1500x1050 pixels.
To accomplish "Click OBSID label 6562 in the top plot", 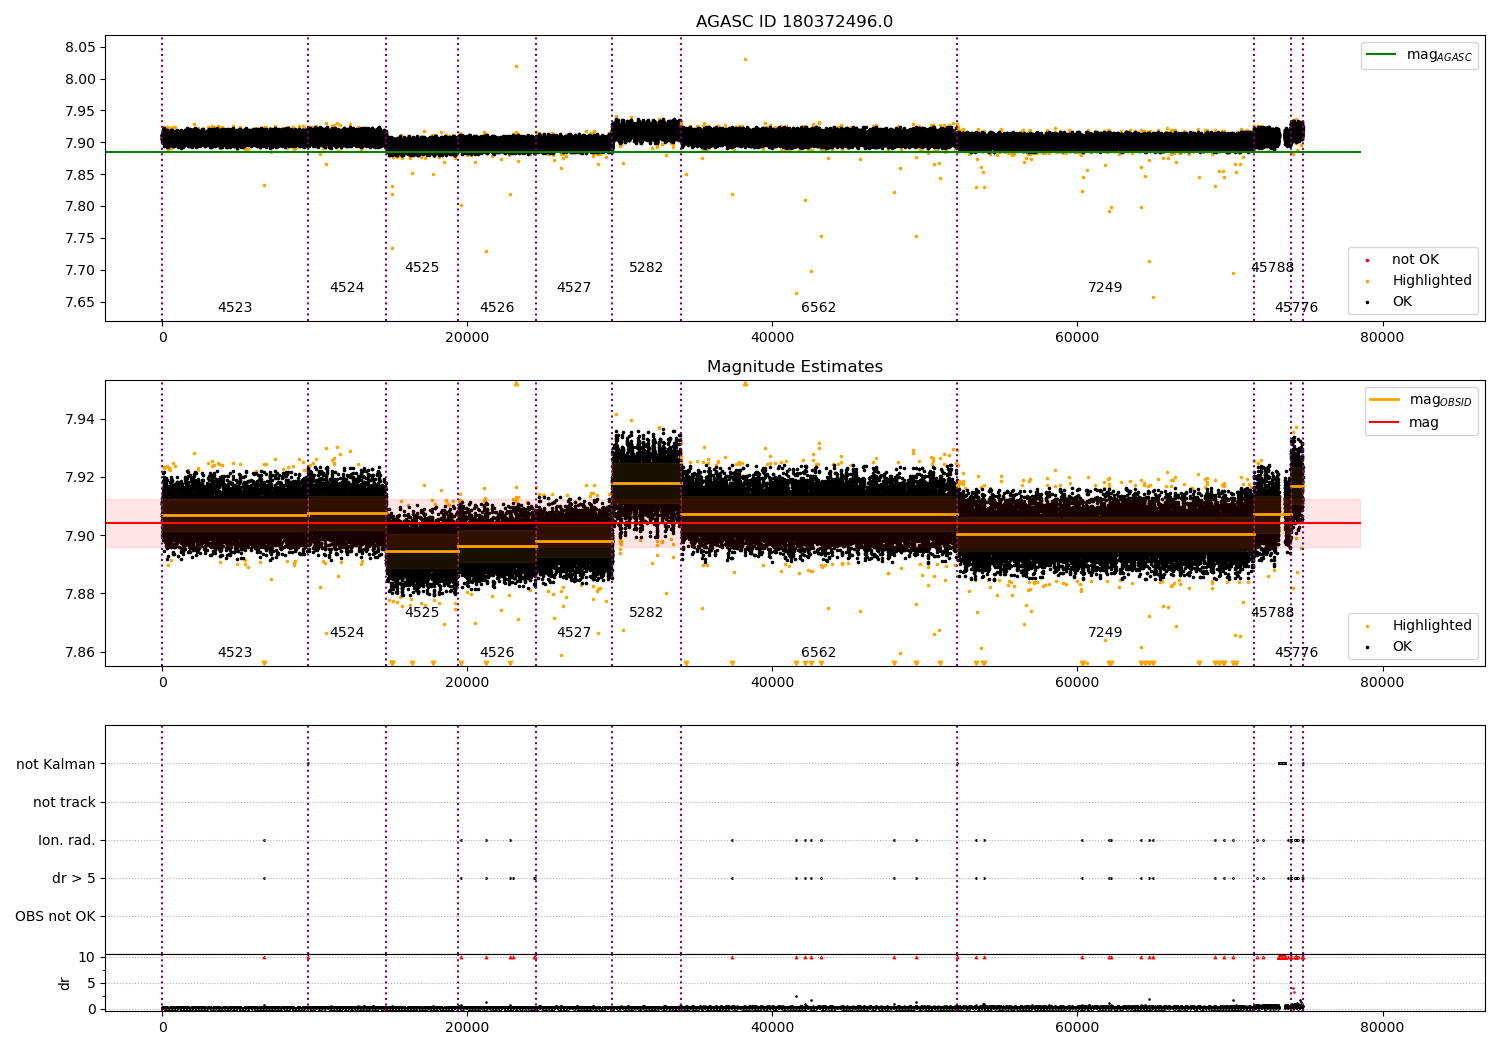I will tap(818, 308).
